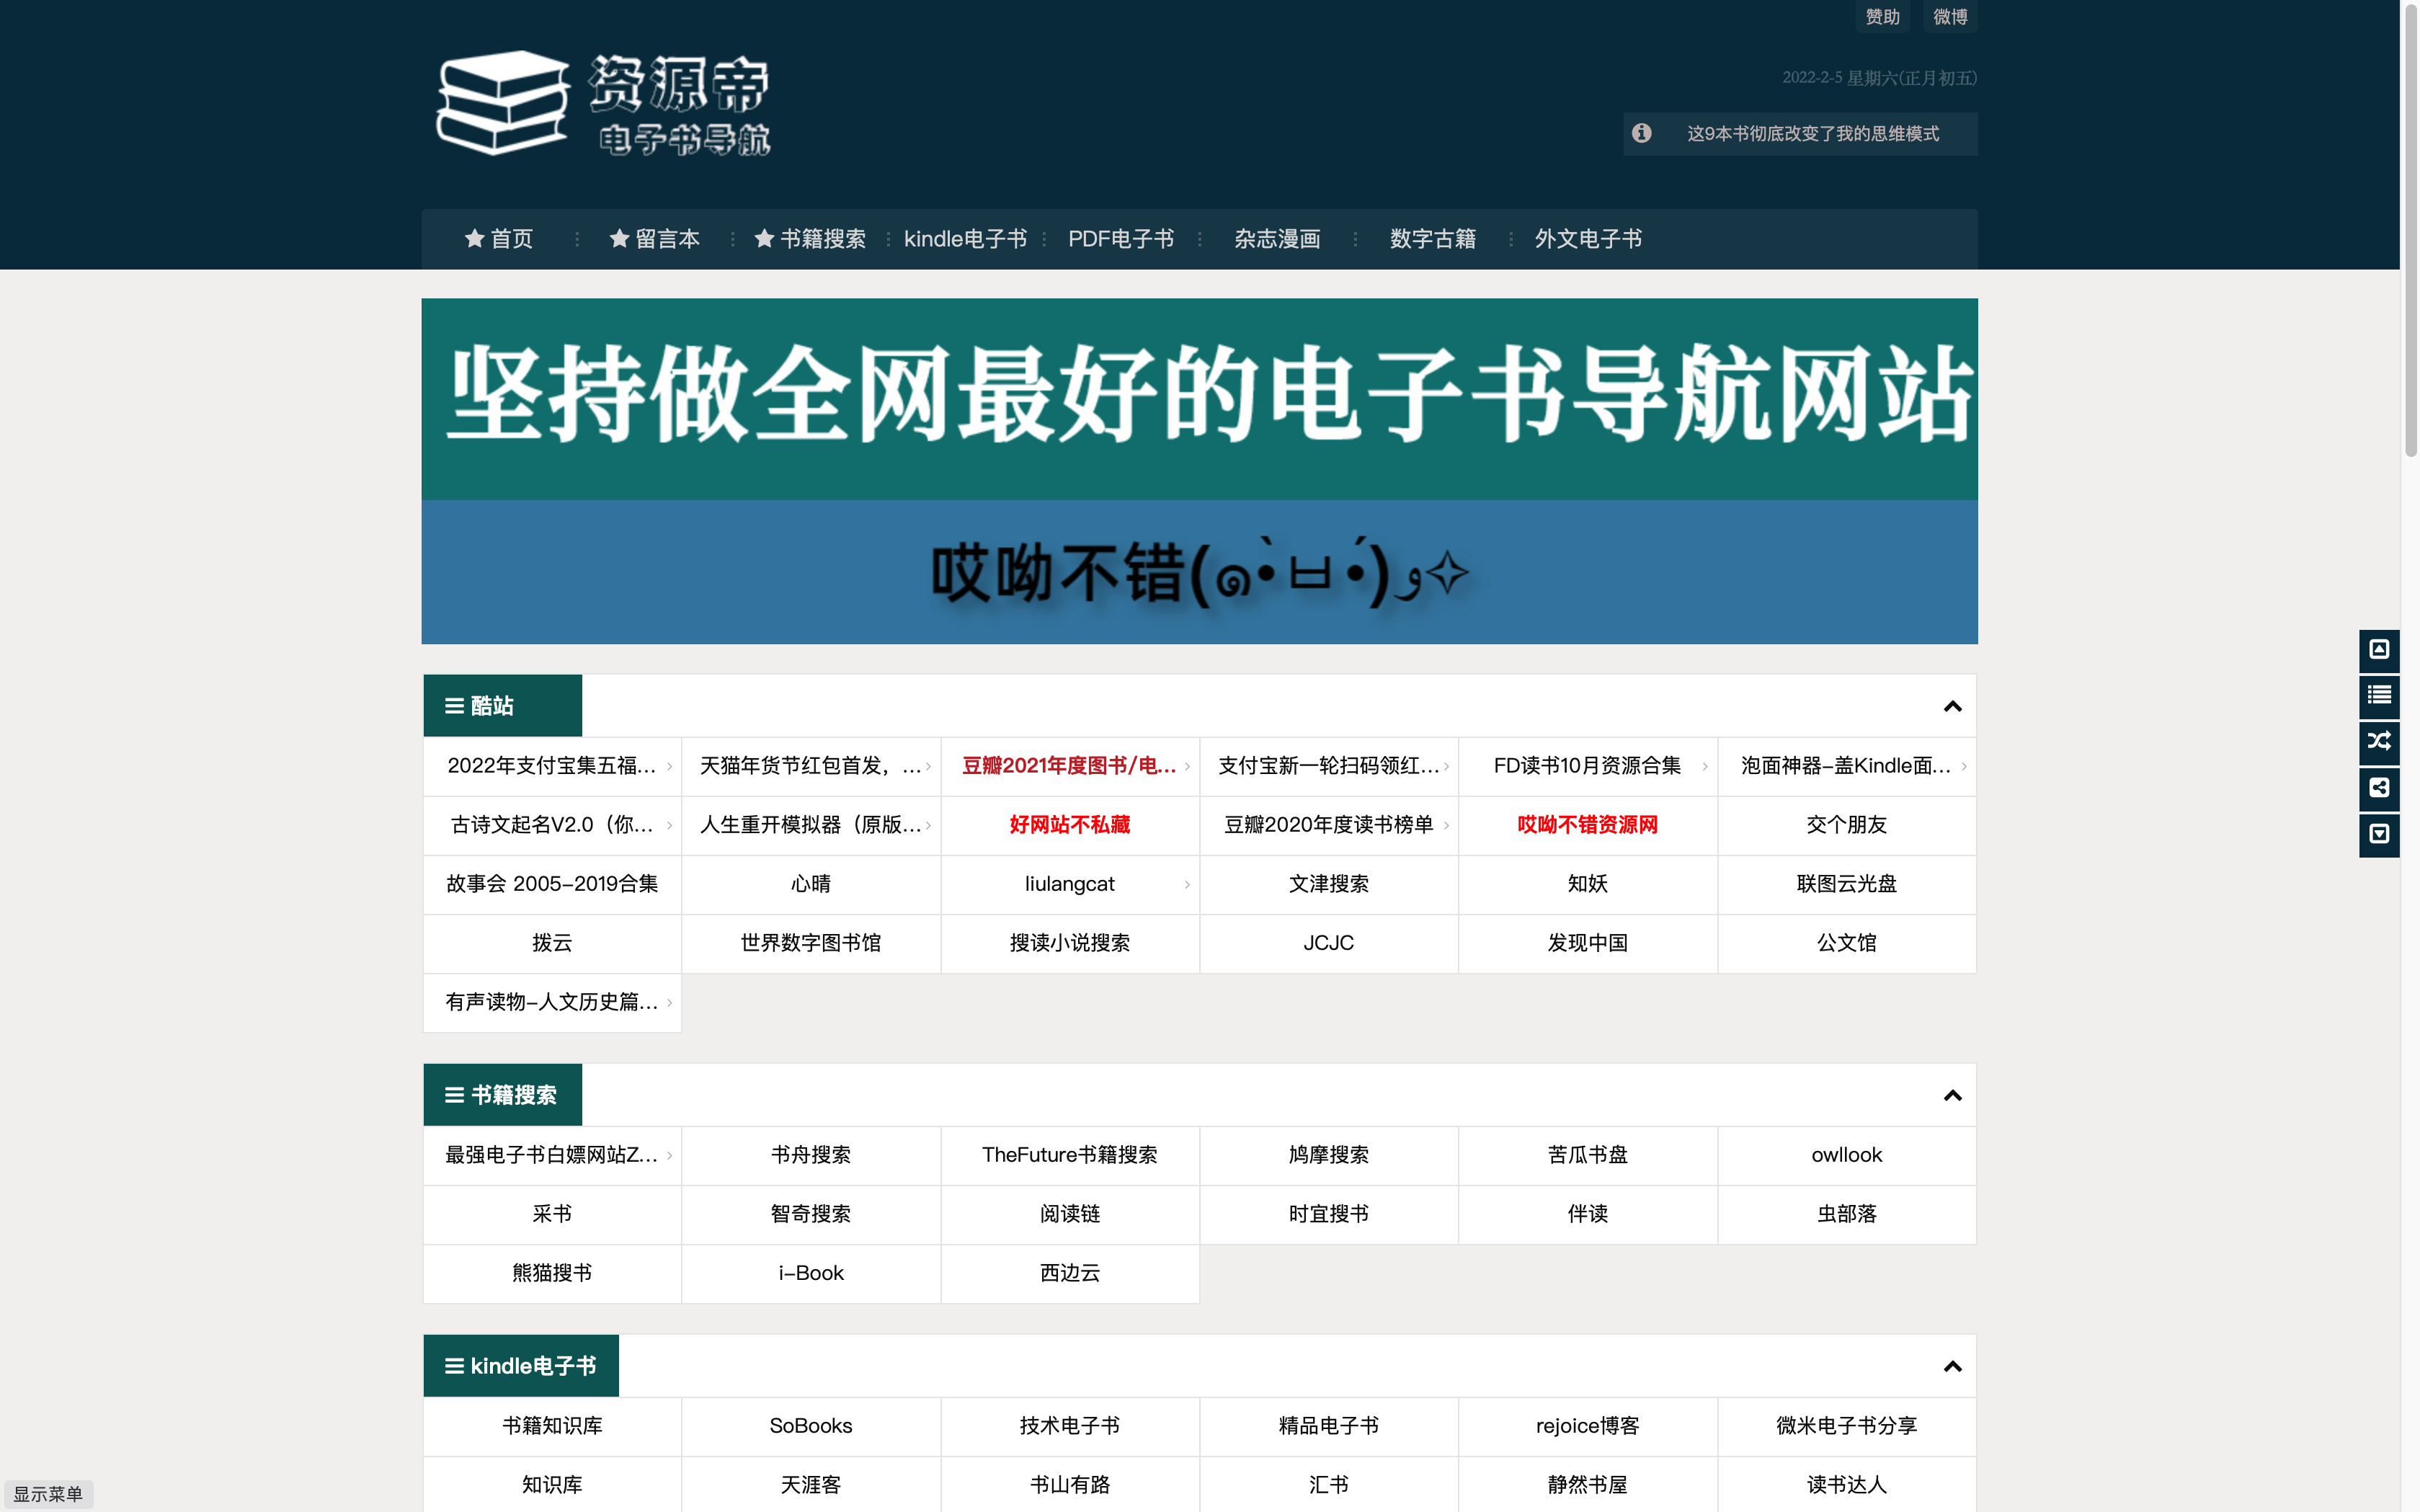Collapse the kindle电子书 section with chevron
This screenshot has height=1512, width=2420.
coord(1952,1366)
